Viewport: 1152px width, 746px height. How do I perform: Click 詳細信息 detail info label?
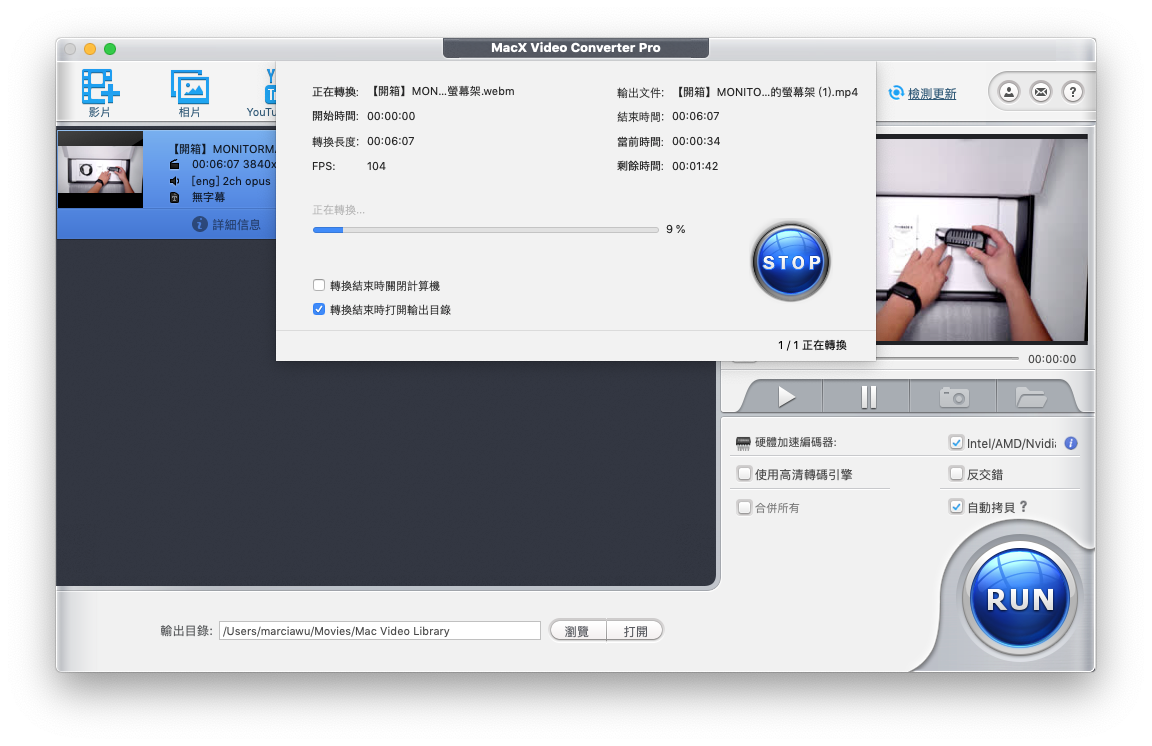(236, 224)
